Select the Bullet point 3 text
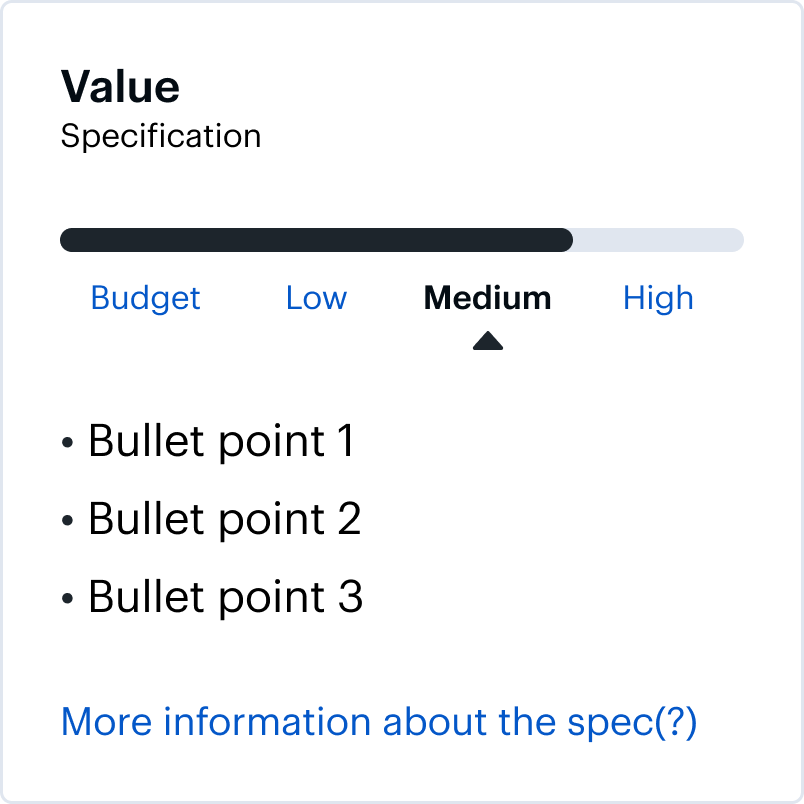This screenshot has width=804, height=804. tap(225, 597)
